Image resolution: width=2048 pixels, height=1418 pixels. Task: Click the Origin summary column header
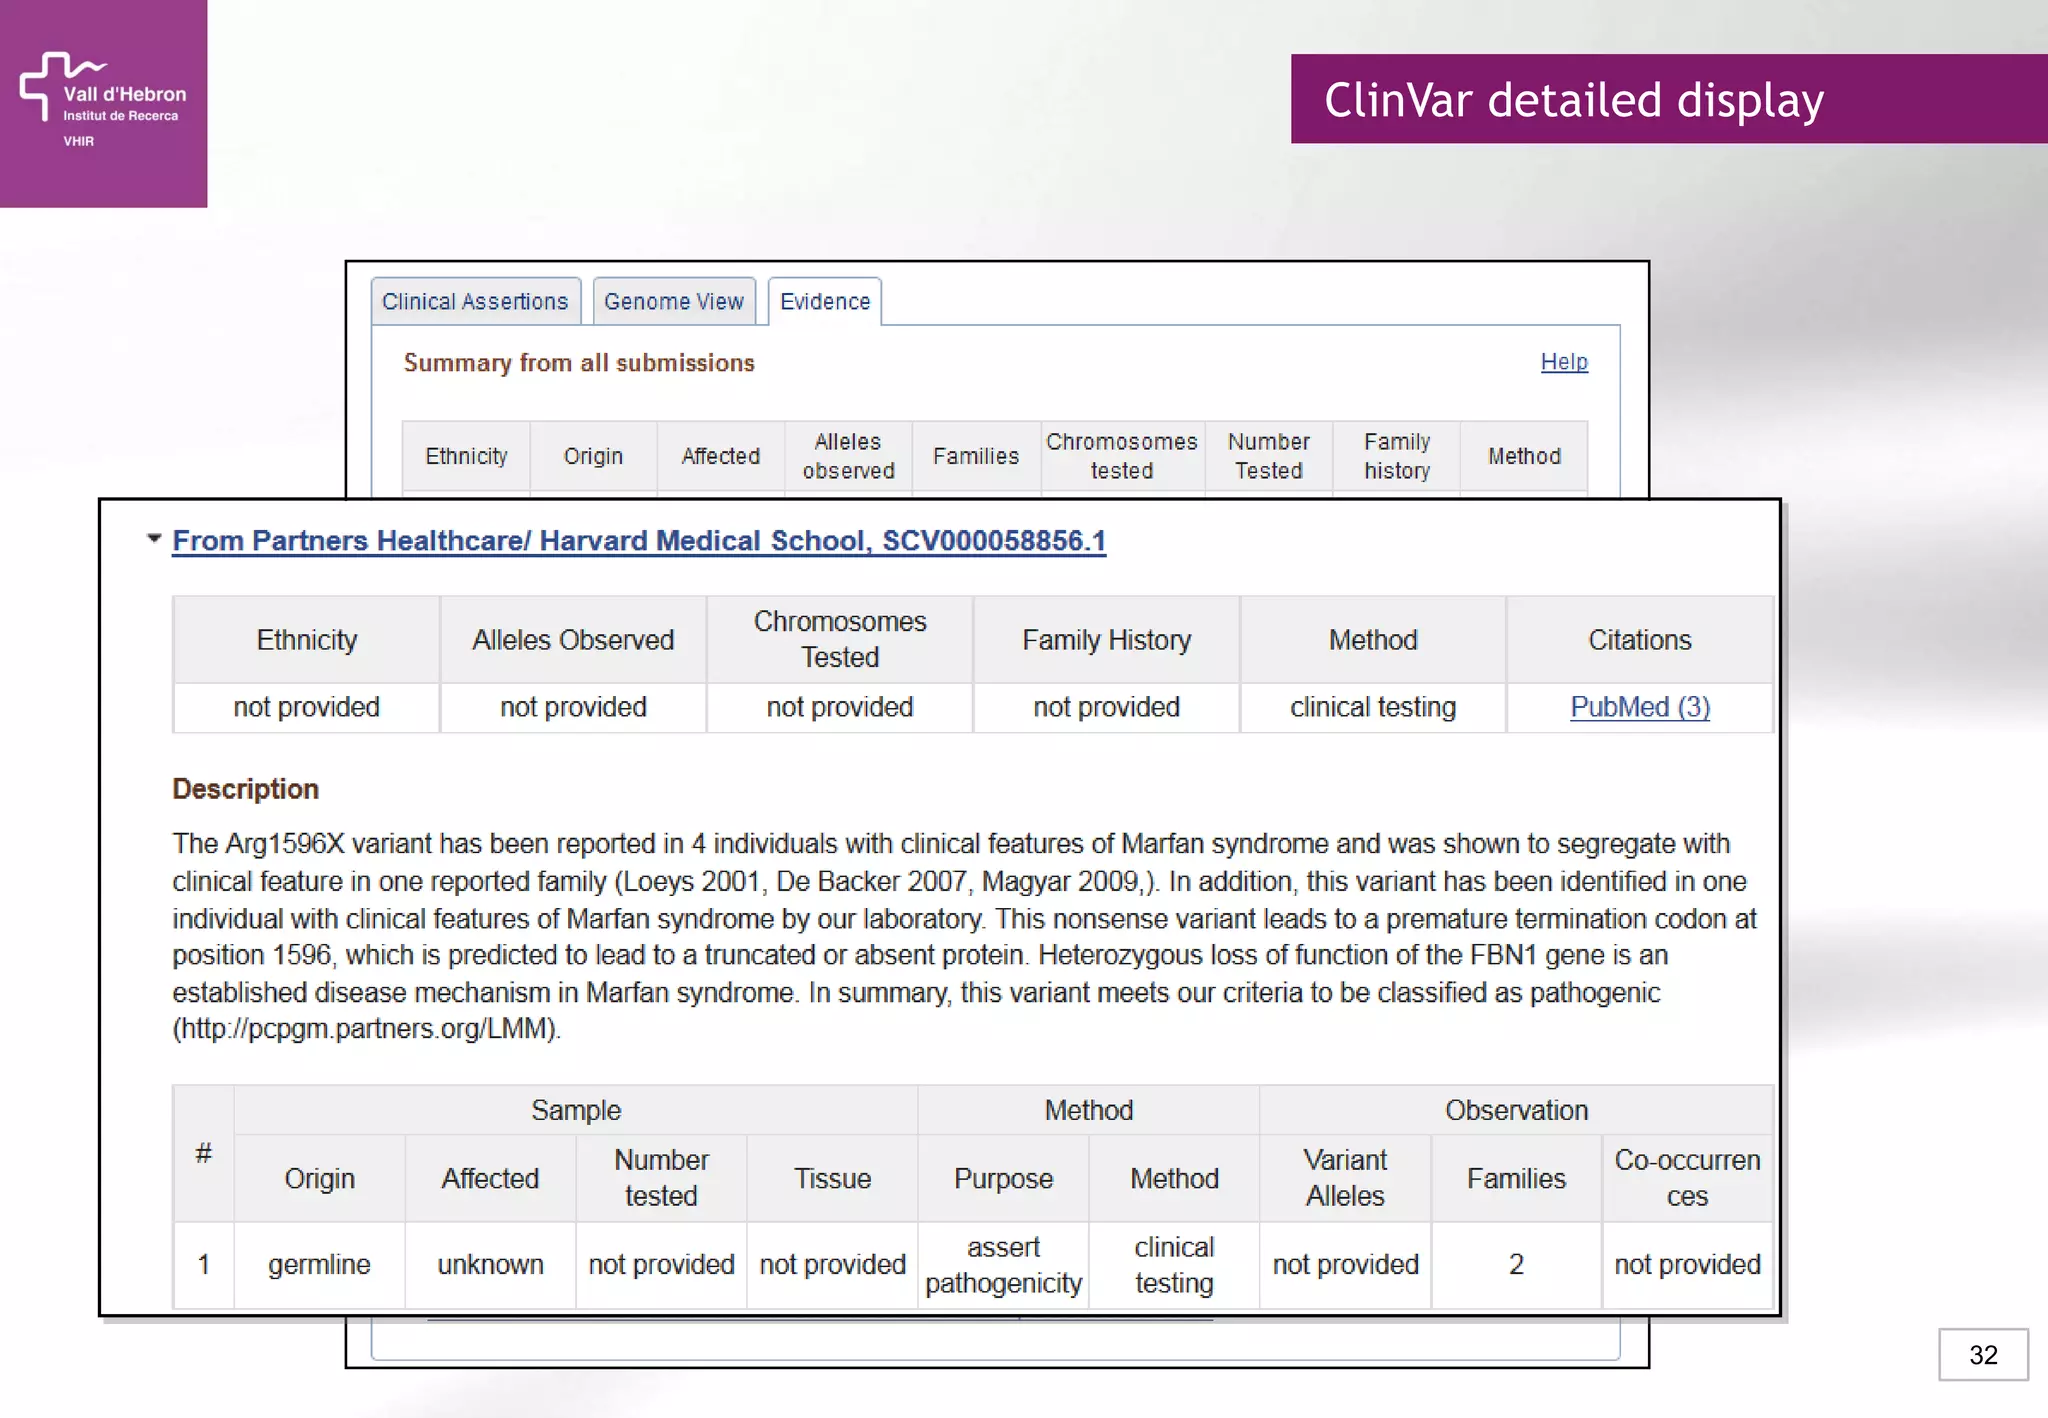click(593, 457)
